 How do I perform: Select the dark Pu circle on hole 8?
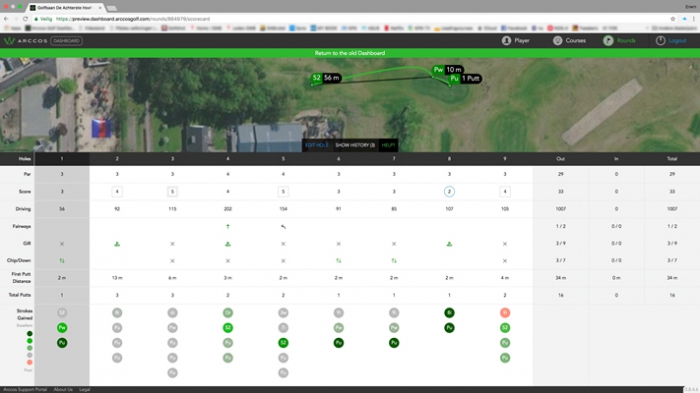click(x=449, y=328)
